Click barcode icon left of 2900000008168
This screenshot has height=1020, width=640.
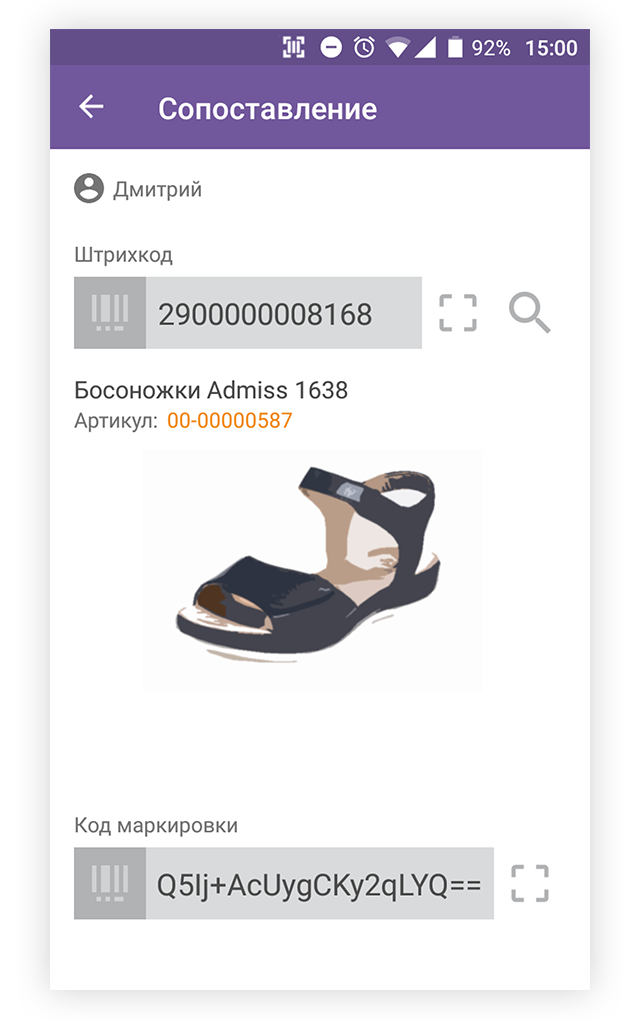click(x=110, y=313)
